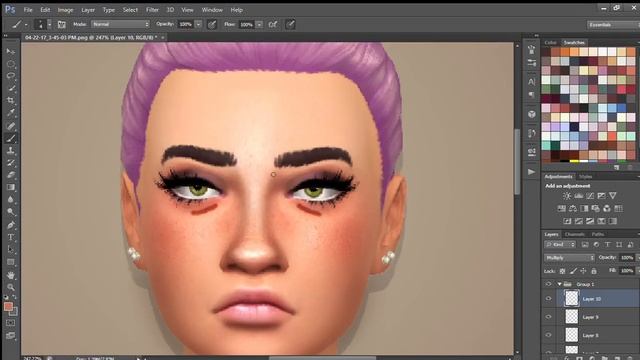Open the Essentials workspace dropdown
This screenshot has height=360, width=640.
tap(613, 25)
